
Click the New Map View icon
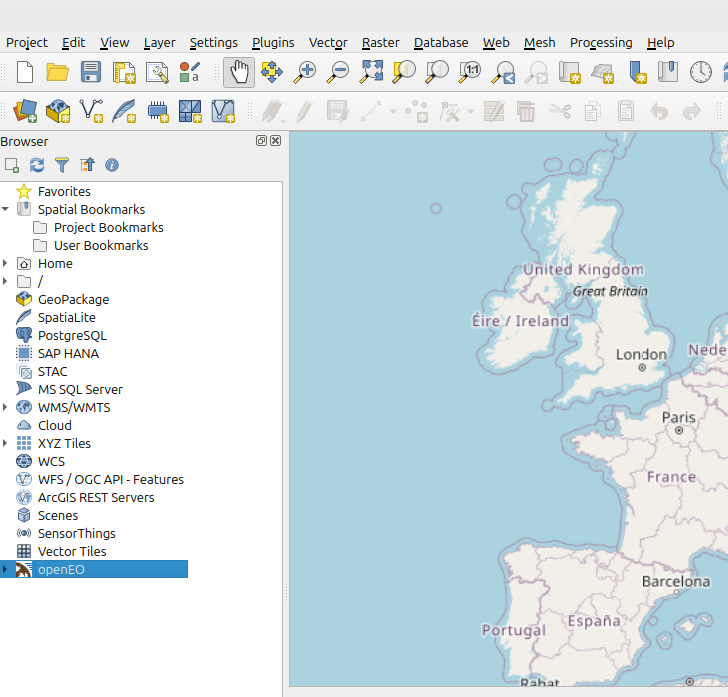click(x=570, y=72)
